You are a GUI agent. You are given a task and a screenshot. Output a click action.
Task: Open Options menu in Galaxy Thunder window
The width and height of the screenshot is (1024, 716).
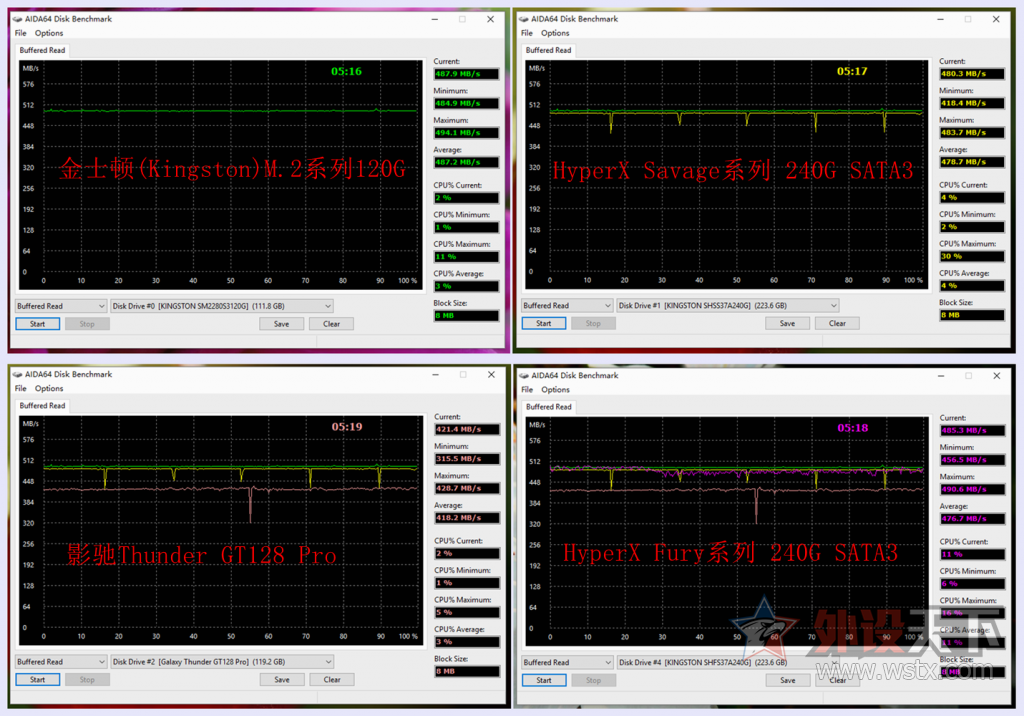tap(49, 389)
